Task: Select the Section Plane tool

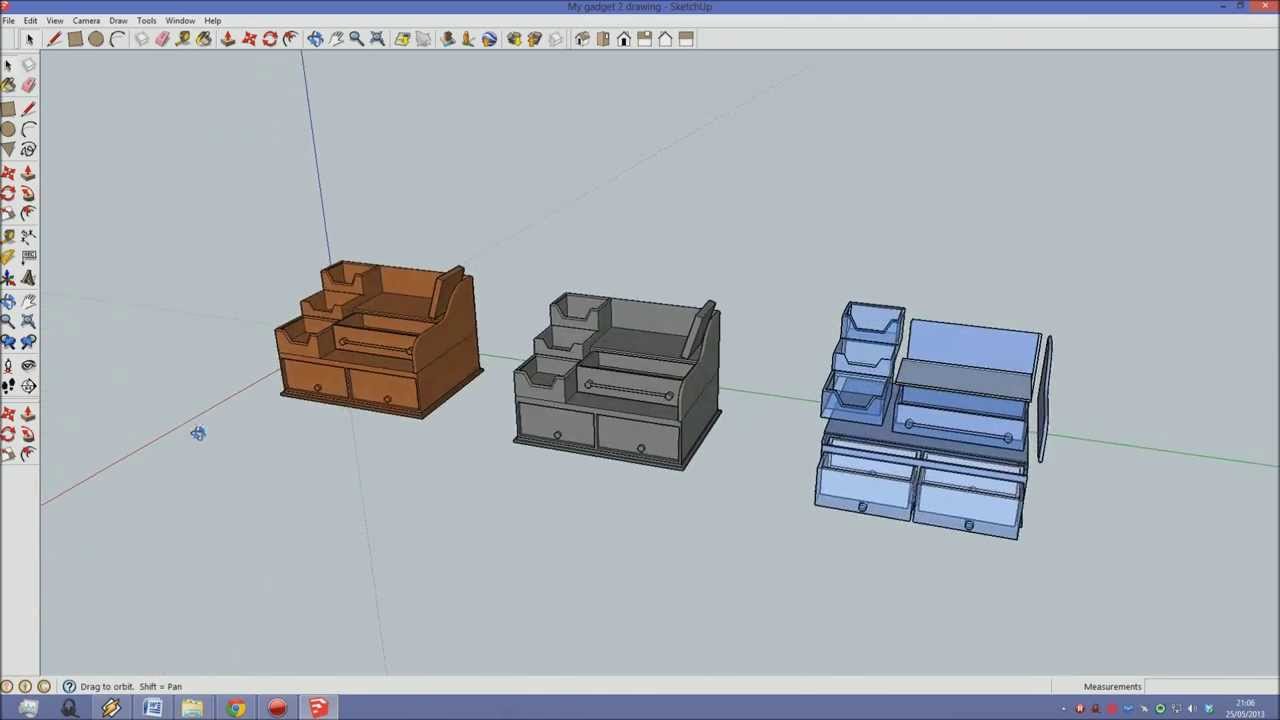Action: pyautogui.click(x=29, y=386)
